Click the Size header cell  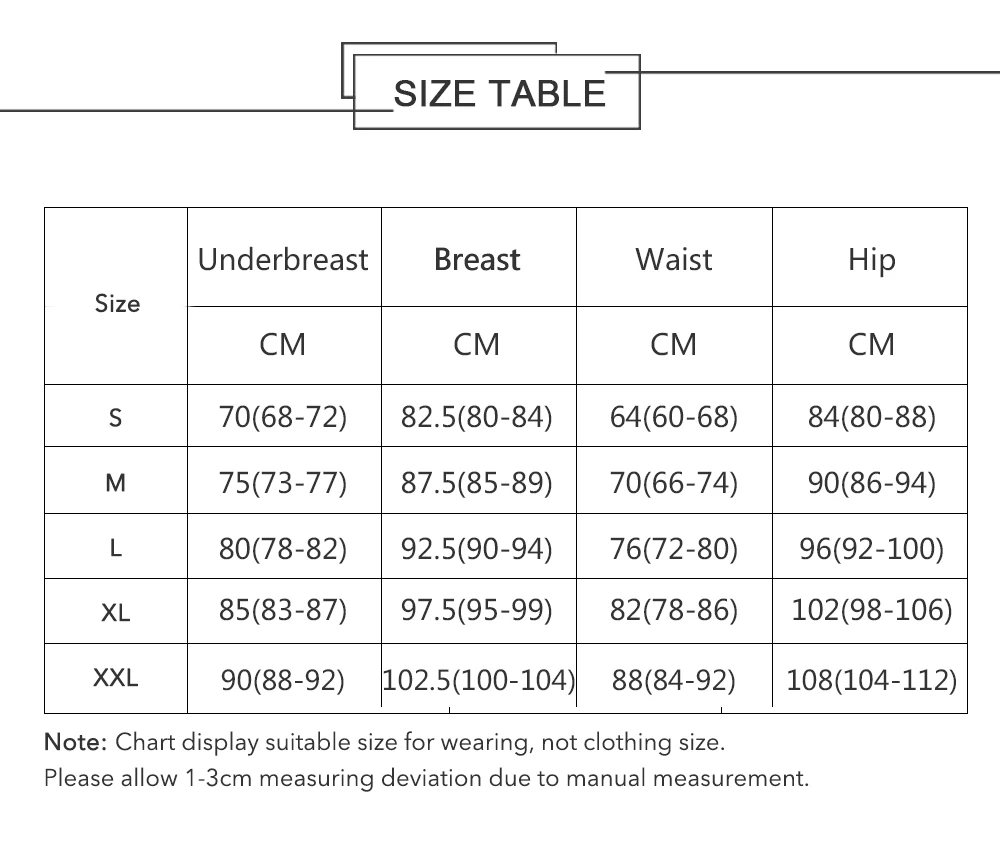pos(117,303)
